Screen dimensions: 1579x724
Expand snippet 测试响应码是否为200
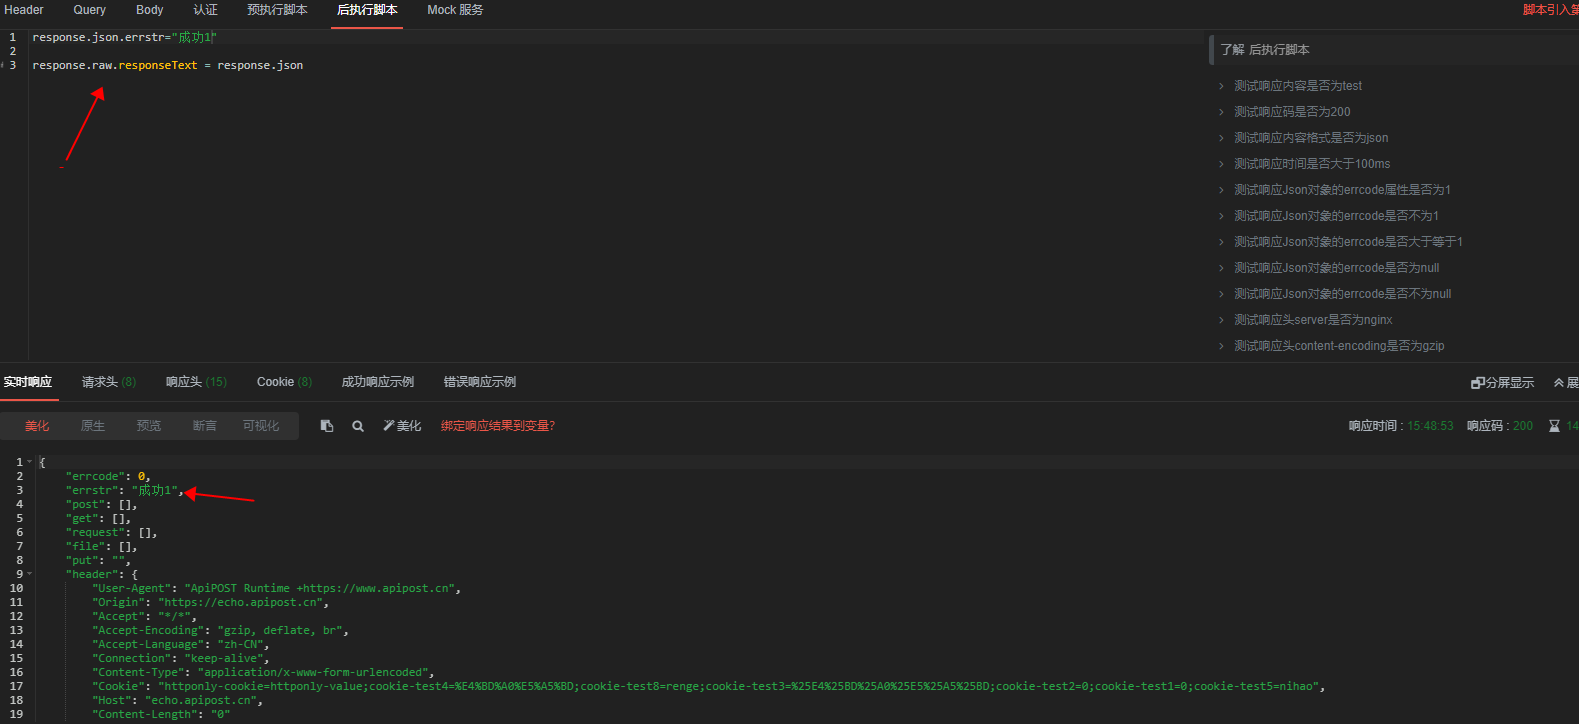1292,112
